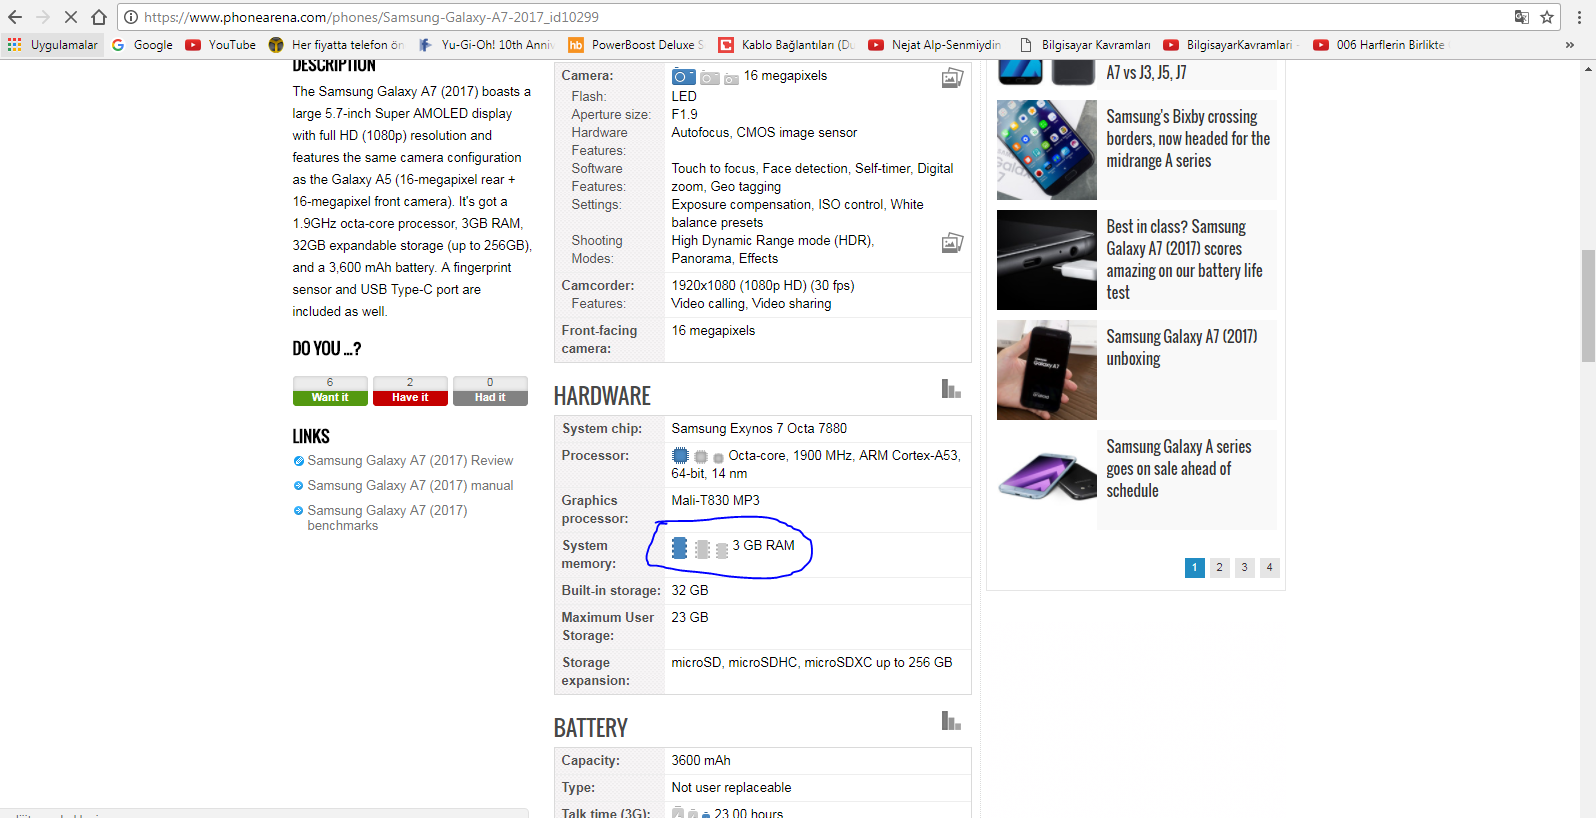Click the '3600 mAh' capacity value
The width and height of the screenshot is (1596, 818).
click(x=701, y=761)
